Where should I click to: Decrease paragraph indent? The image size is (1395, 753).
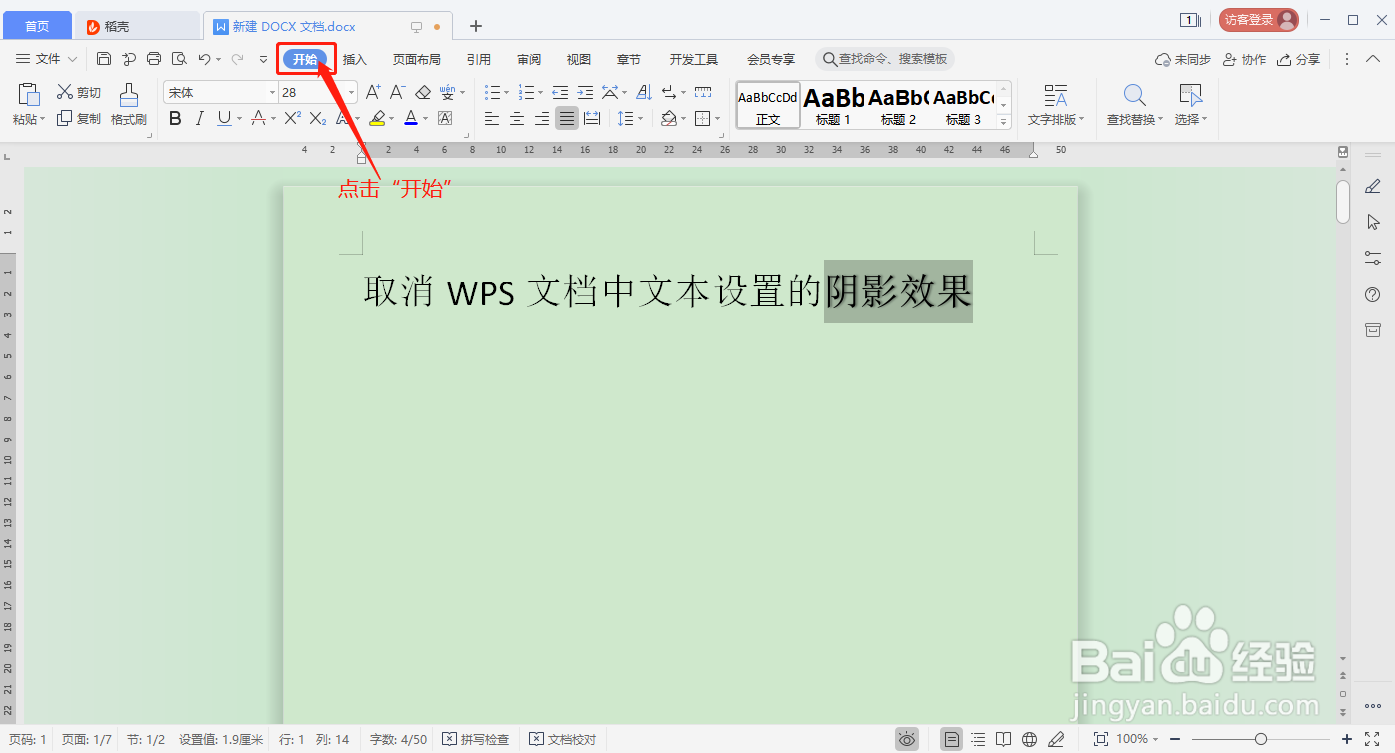pos(560,92)
